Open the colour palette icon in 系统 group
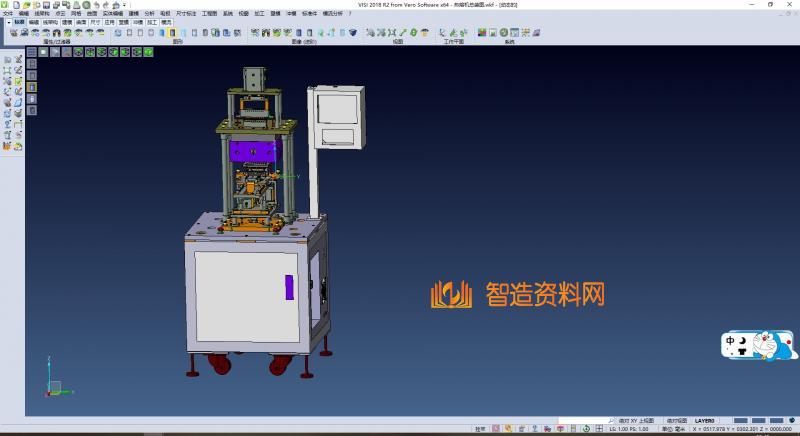Screen dimensions: 800x436 [482, 33]
